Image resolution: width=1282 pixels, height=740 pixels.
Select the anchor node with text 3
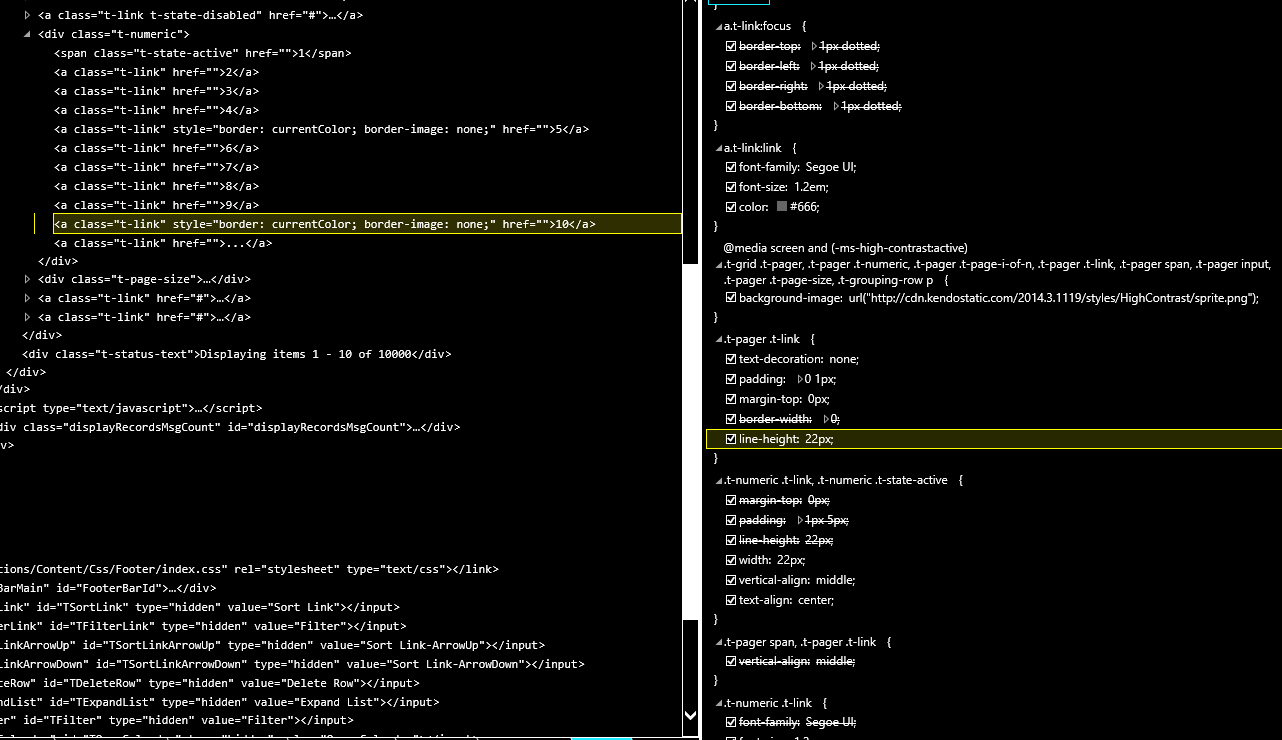tap(157, 91)
